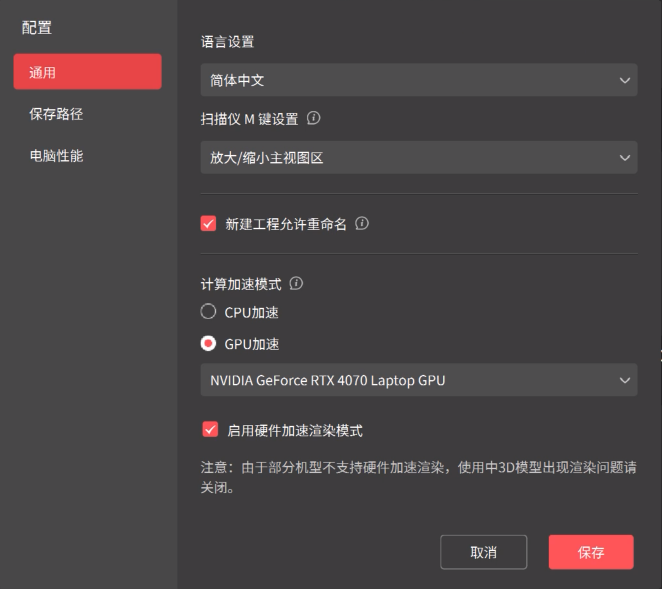Expand the 放大/缩小主视图区 dropdown
Viewport: 662px width, 589px height.
[419, 157]
